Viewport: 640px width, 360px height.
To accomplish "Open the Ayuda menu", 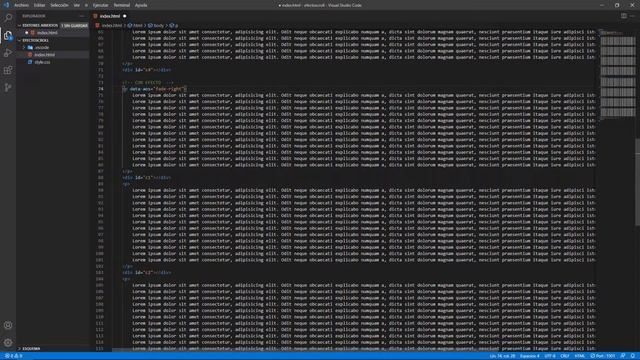I will pyautogui.click(x=141, y=5).
